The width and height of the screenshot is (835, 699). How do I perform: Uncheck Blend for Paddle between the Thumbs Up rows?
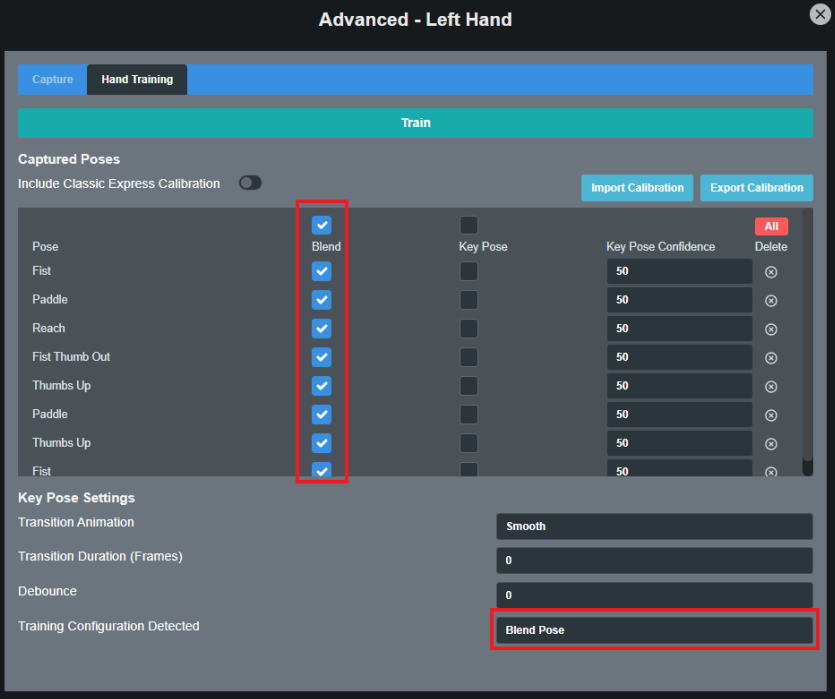322,414
